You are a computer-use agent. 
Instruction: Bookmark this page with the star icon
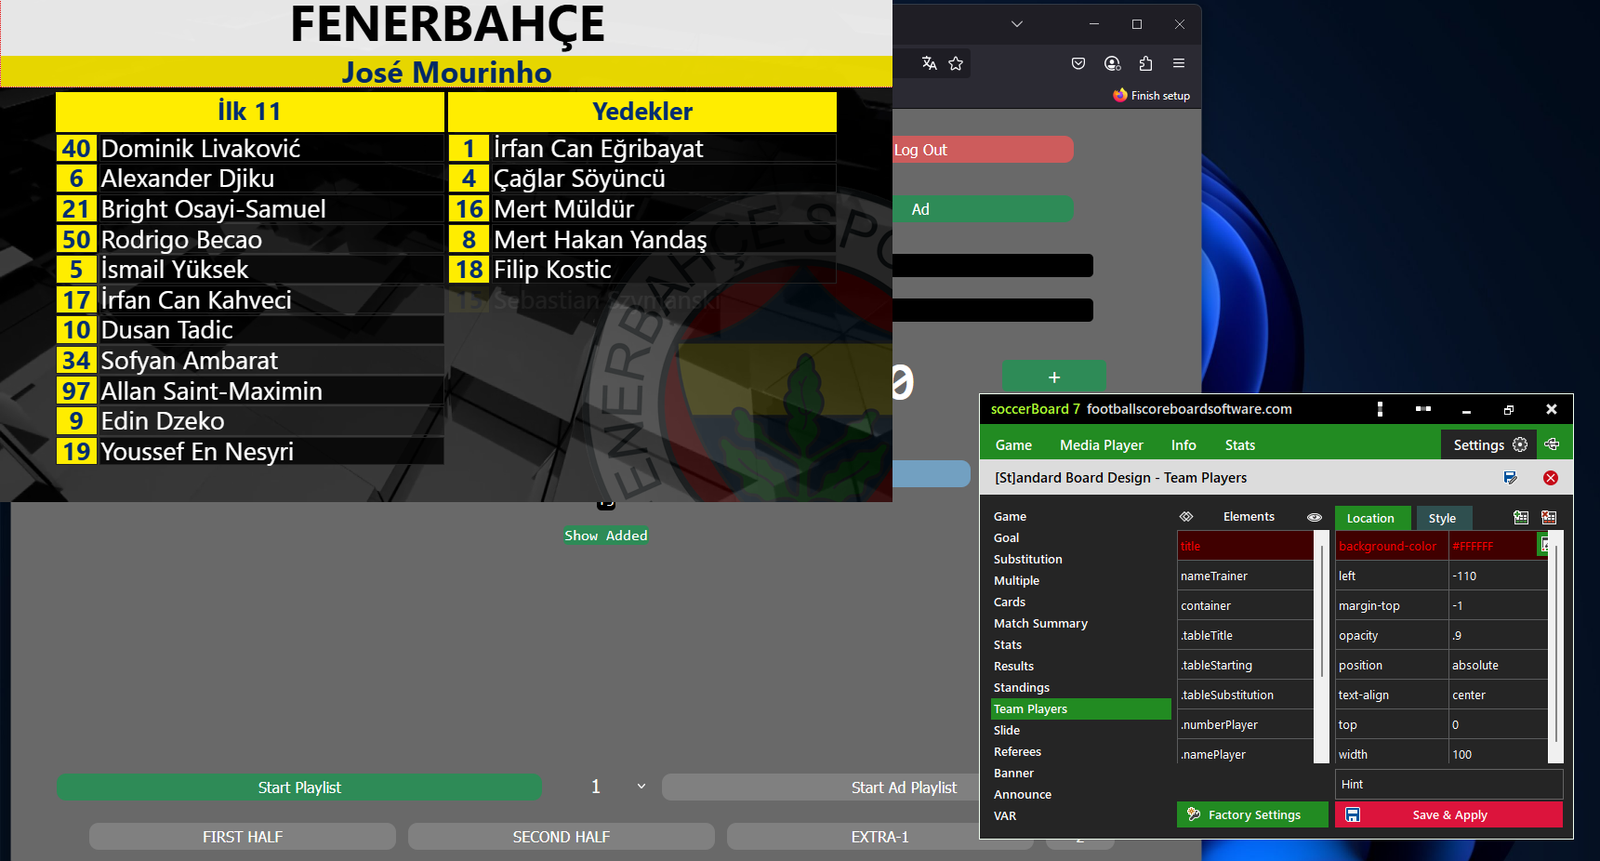[956, 63]
